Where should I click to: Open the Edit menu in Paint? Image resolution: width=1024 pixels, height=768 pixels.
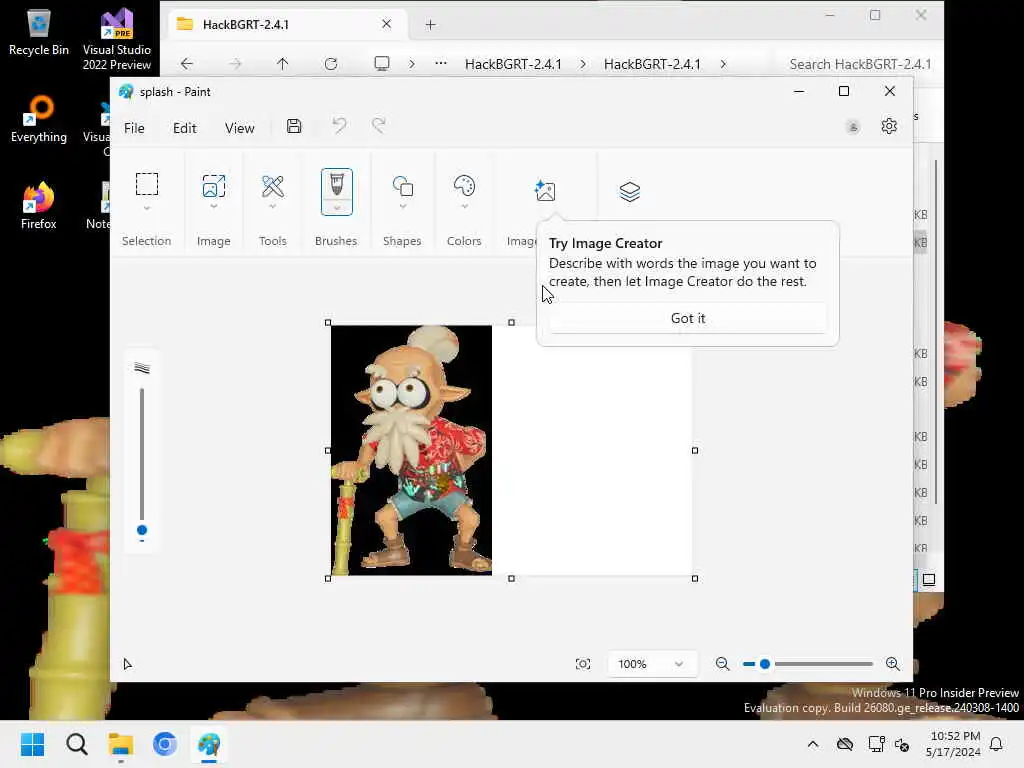click(185, 128)
